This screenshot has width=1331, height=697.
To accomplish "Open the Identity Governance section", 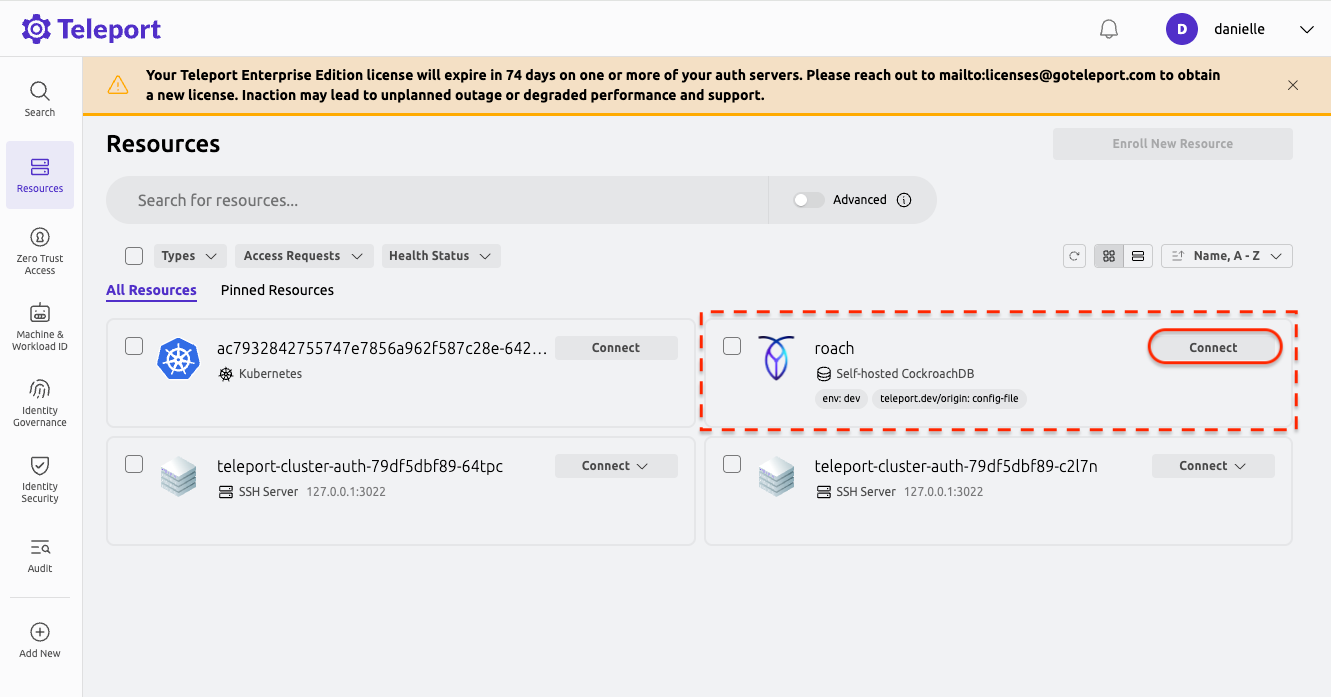I will [39, 400].
